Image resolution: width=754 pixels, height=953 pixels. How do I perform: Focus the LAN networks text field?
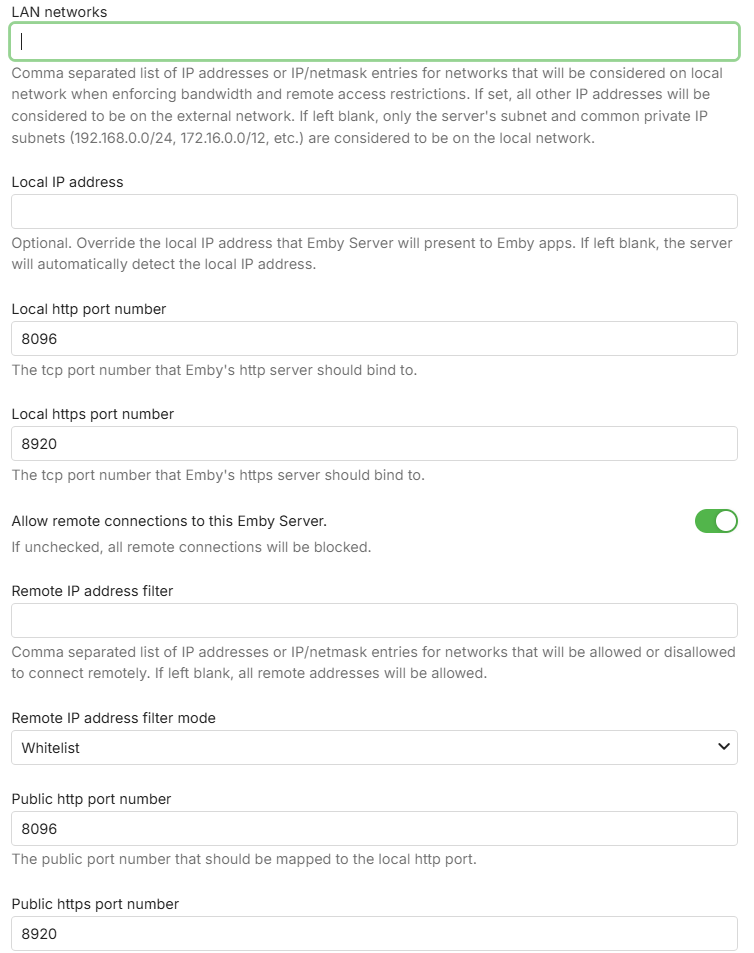374,42
